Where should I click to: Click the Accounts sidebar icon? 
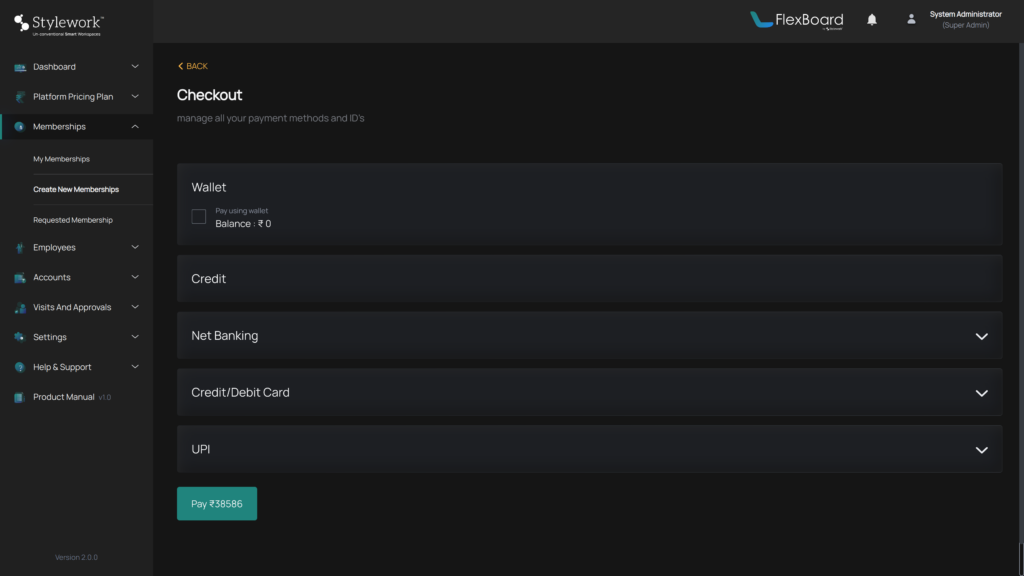(x=20, y=278)
